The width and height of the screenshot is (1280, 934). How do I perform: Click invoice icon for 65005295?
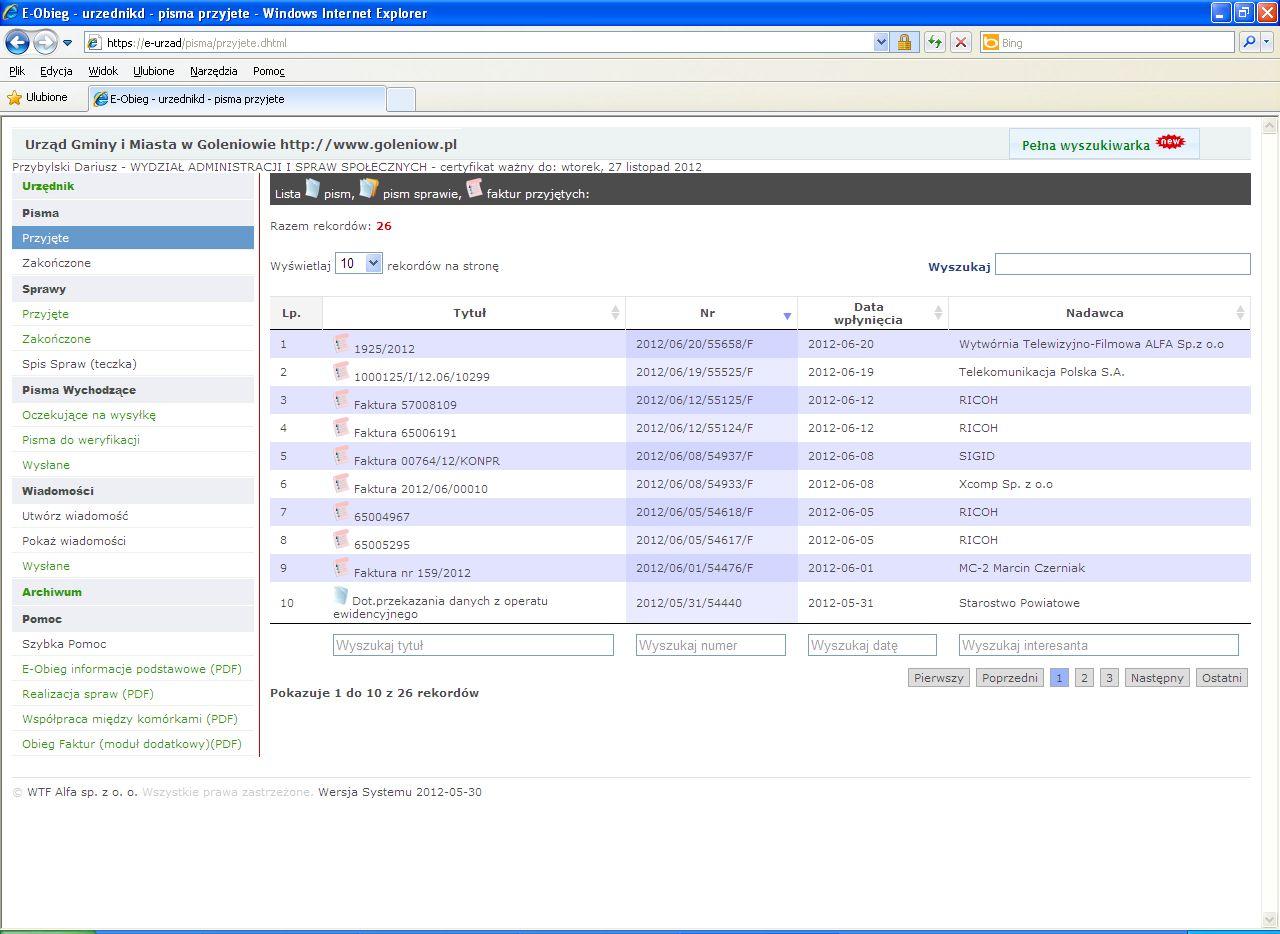pyautogui.click(x=341, y=539)
